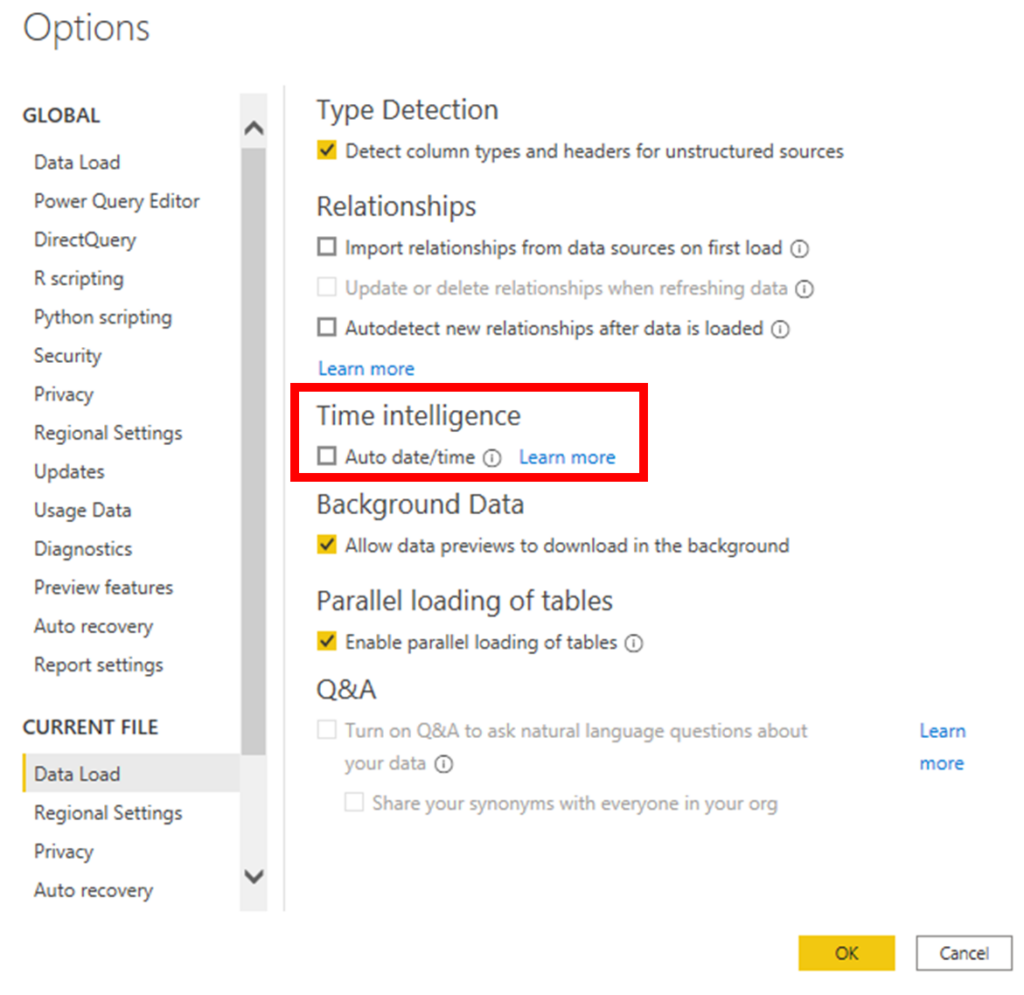
Task: Click info icon beside Enable parallel loading
Action: (x=634, y=644)
